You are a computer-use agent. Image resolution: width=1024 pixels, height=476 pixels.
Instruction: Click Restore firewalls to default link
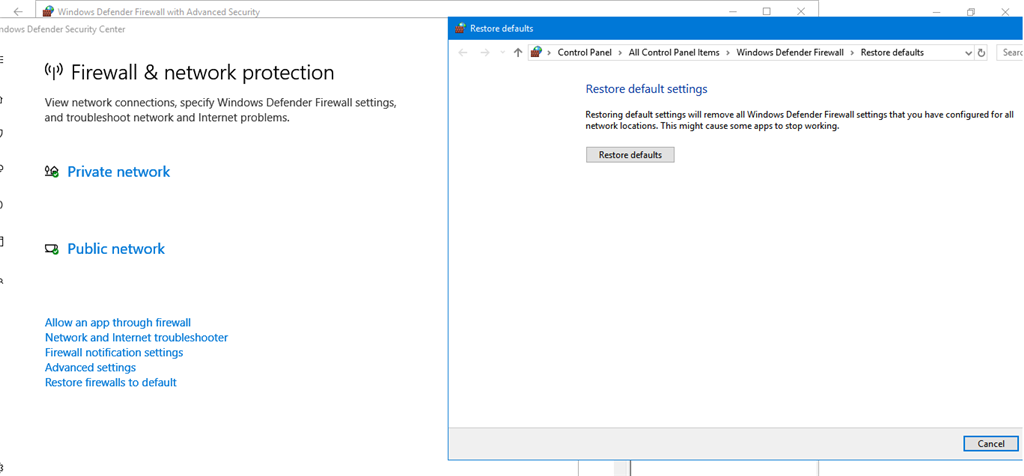(110, 383)
